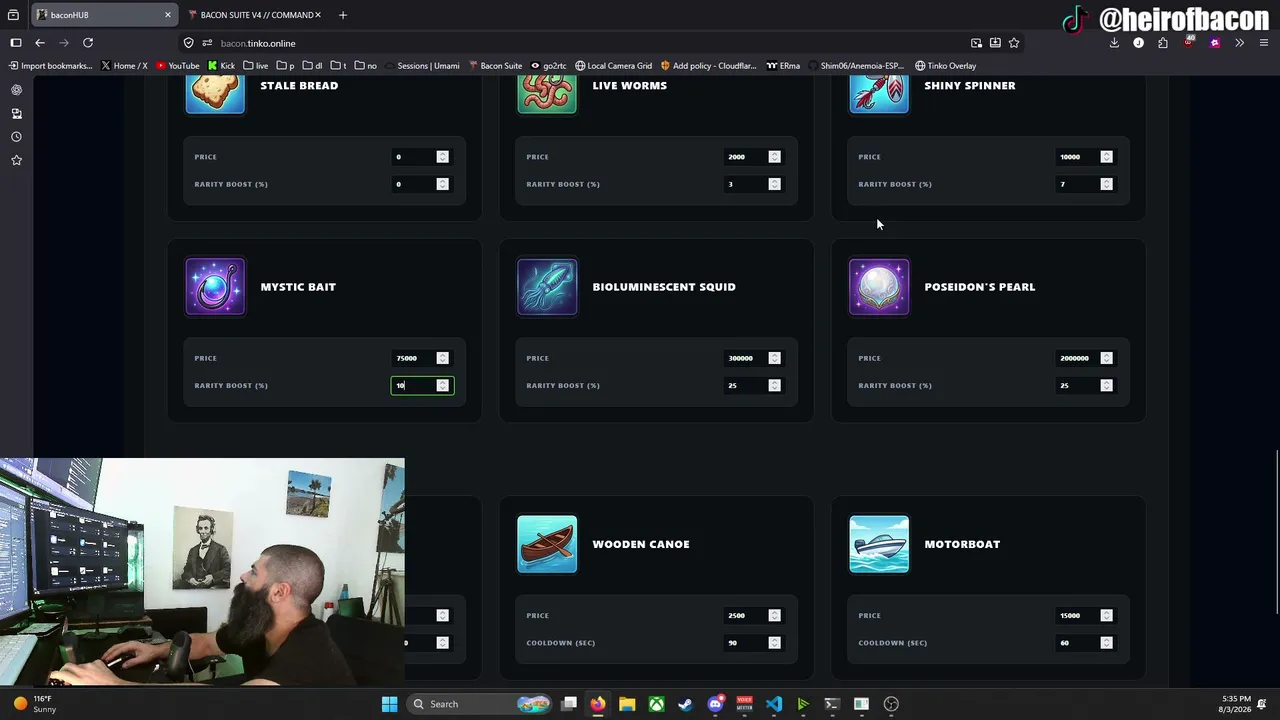The height and width of the screenshot is (720, 1280).
Task: Click the Stale Bread bait icon
Action: click(215, 93)
